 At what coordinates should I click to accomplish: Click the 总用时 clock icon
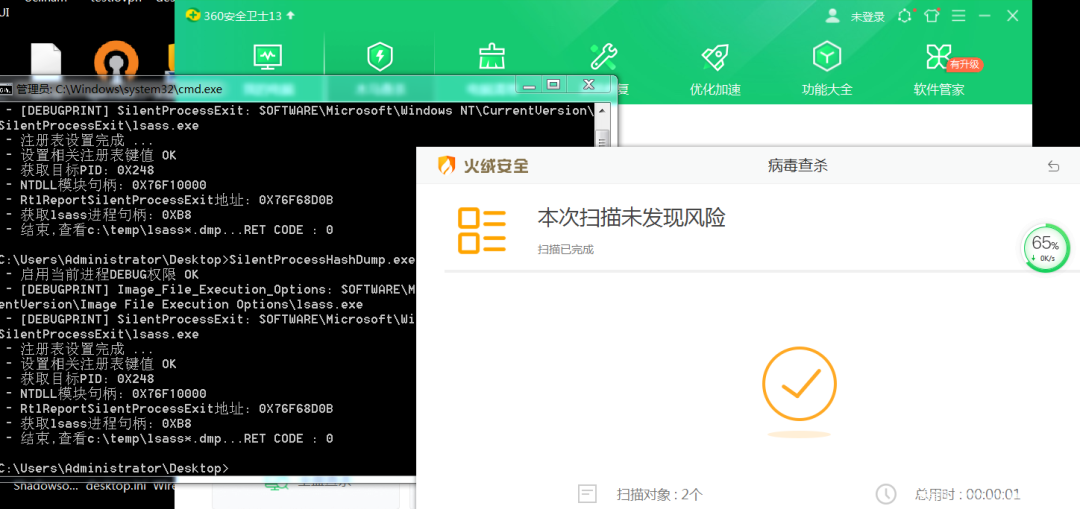(886, 494)
